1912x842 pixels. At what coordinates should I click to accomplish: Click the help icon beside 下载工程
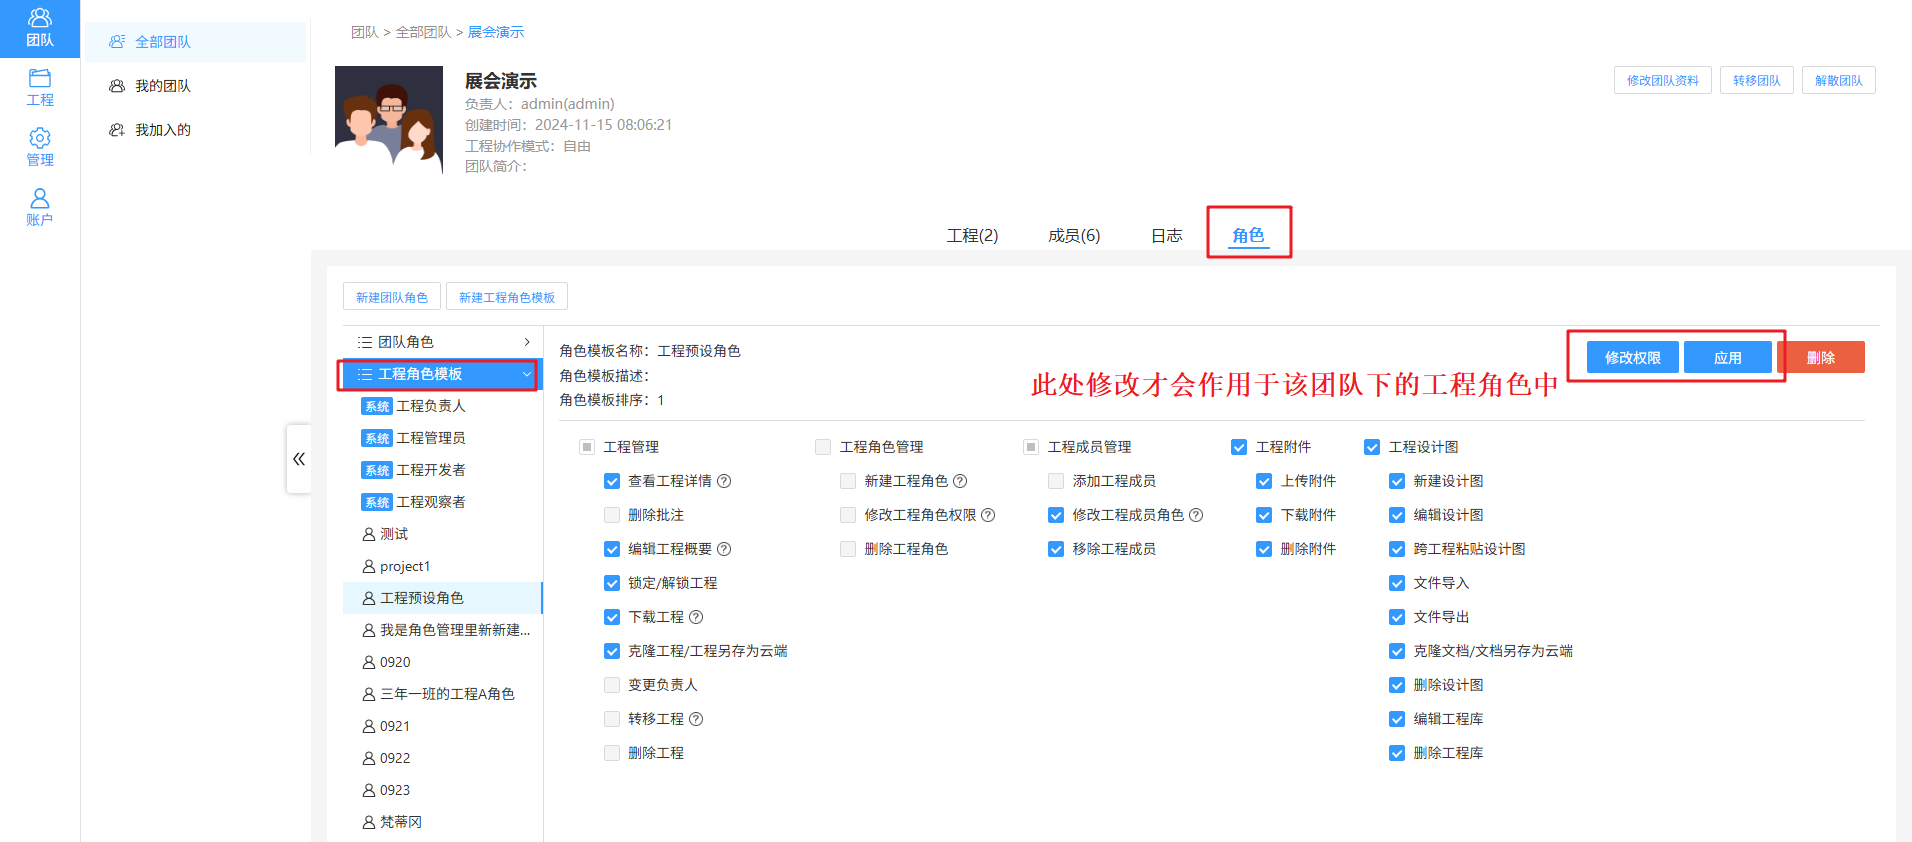tap(696, 617)
